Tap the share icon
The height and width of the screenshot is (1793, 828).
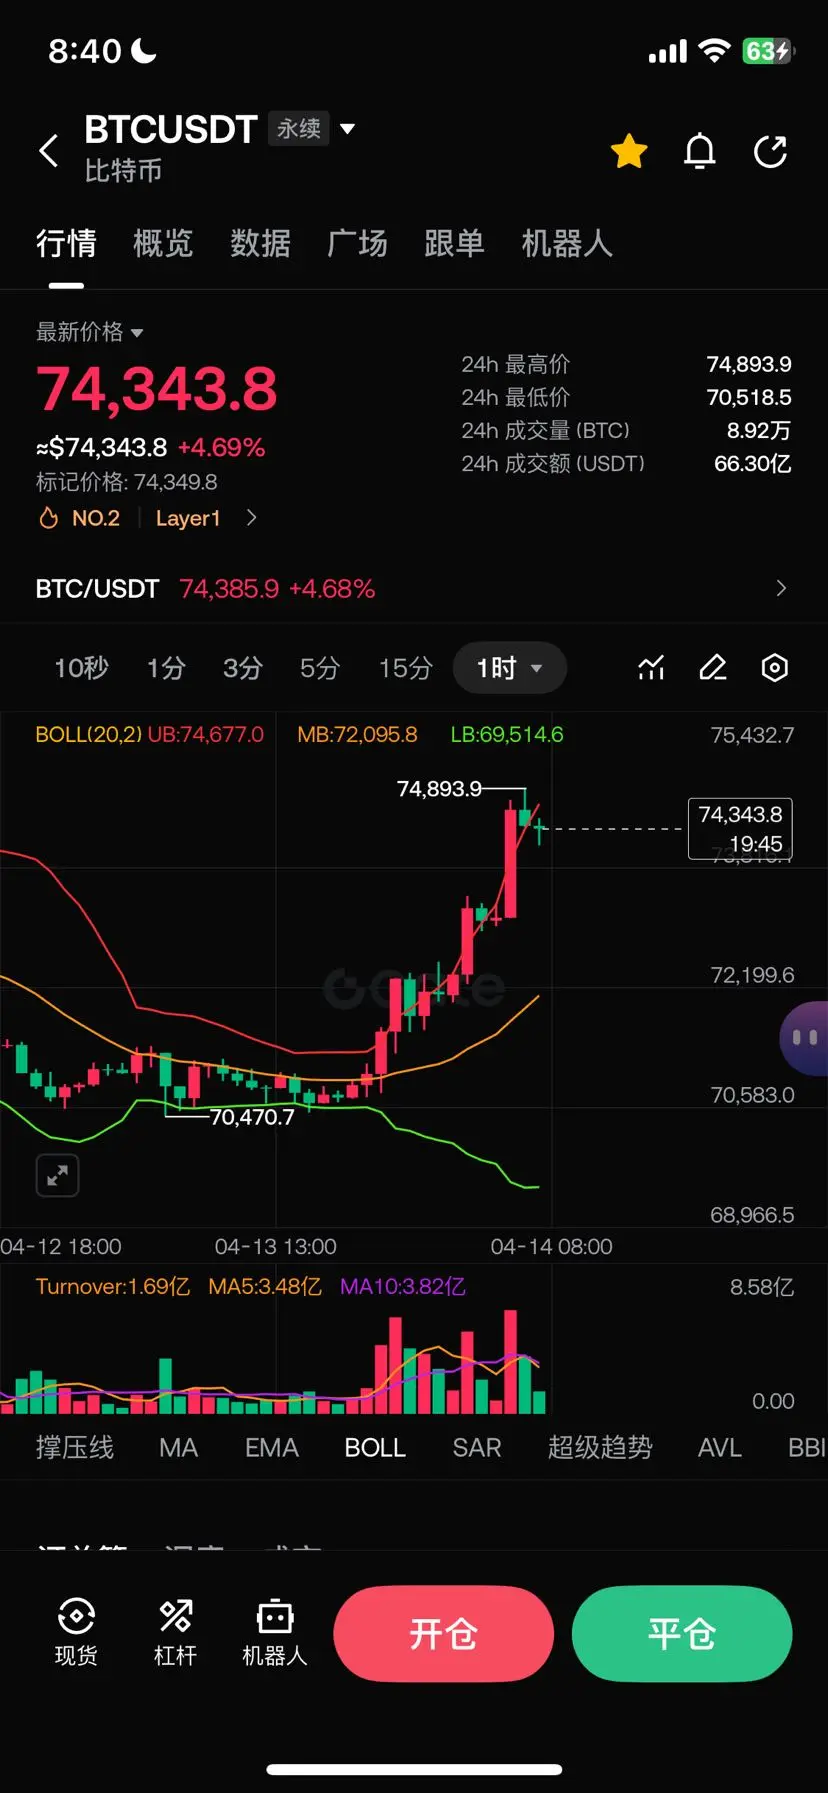770,151
